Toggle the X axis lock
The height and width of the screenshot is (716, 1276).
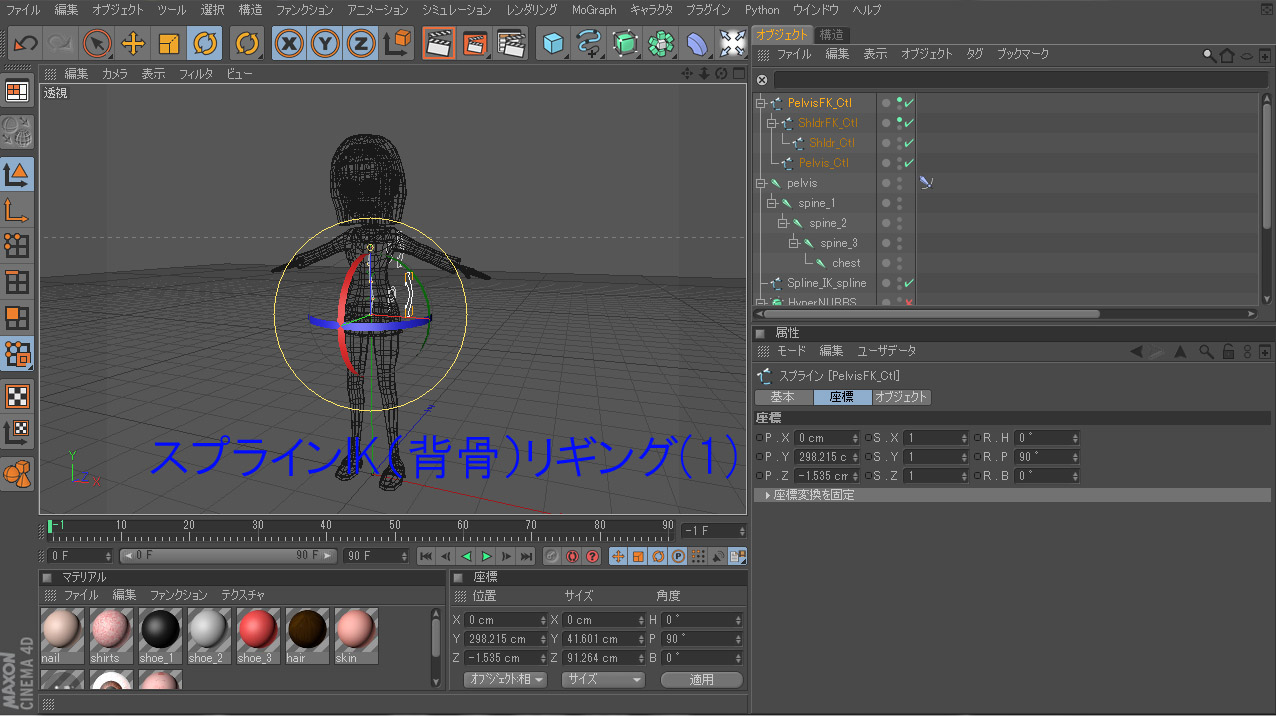289,44
